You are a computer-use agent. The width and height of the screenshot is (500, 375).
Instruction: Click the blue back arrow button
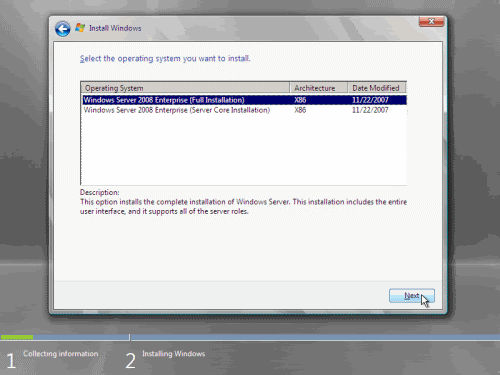click(63, 29)
